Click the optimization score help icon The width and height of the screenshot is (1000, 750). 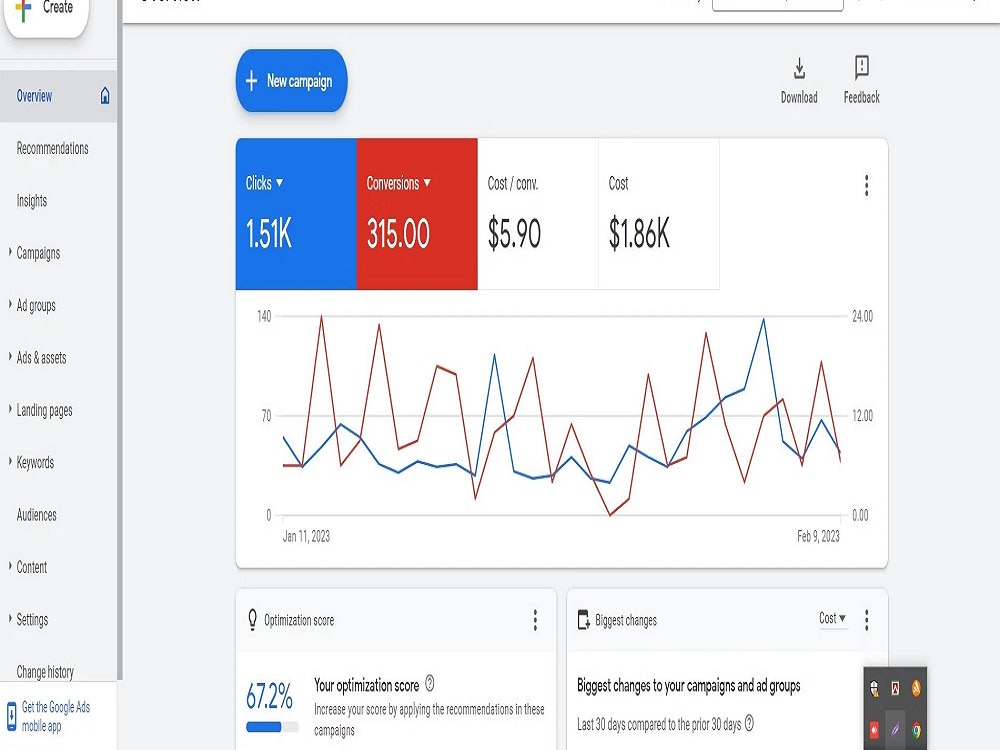pyautogui.click(x=430, y=684)
